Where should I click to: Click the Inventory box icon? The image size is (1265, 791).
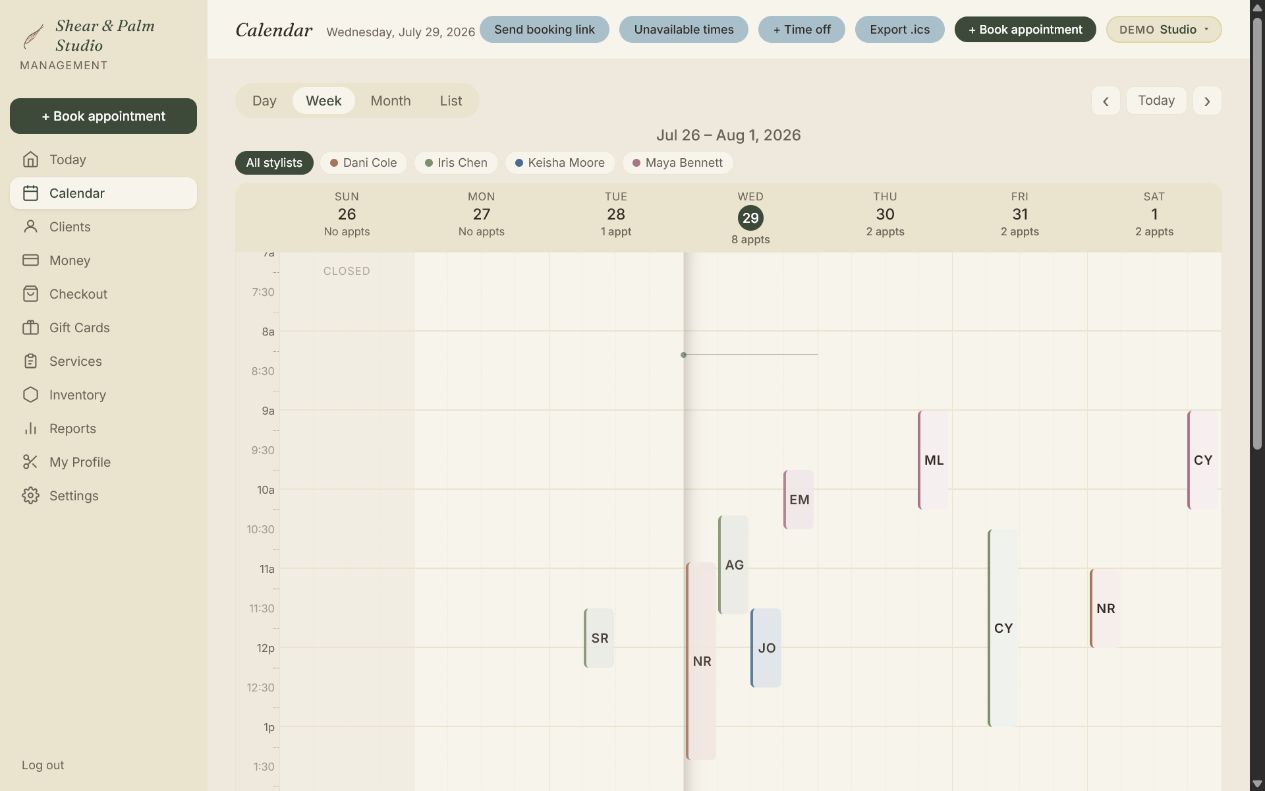tap(31, 395)
